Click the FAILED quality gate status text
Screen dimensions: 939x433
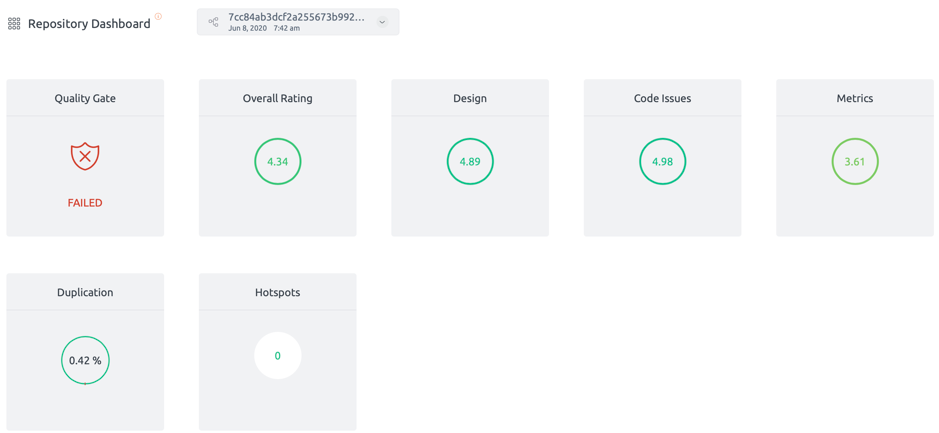coord(85,203)
